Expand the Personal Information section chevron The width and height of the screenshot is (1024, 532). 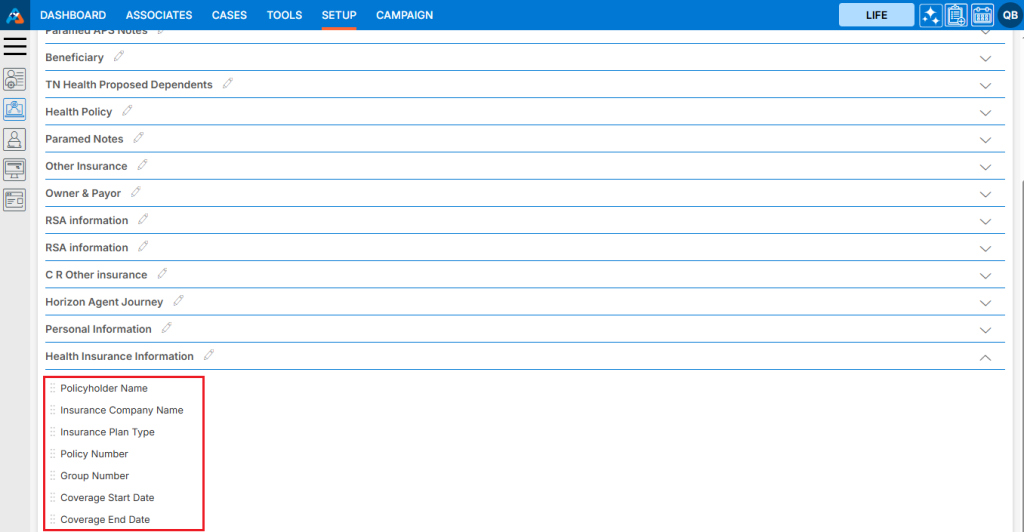point(985,329)
